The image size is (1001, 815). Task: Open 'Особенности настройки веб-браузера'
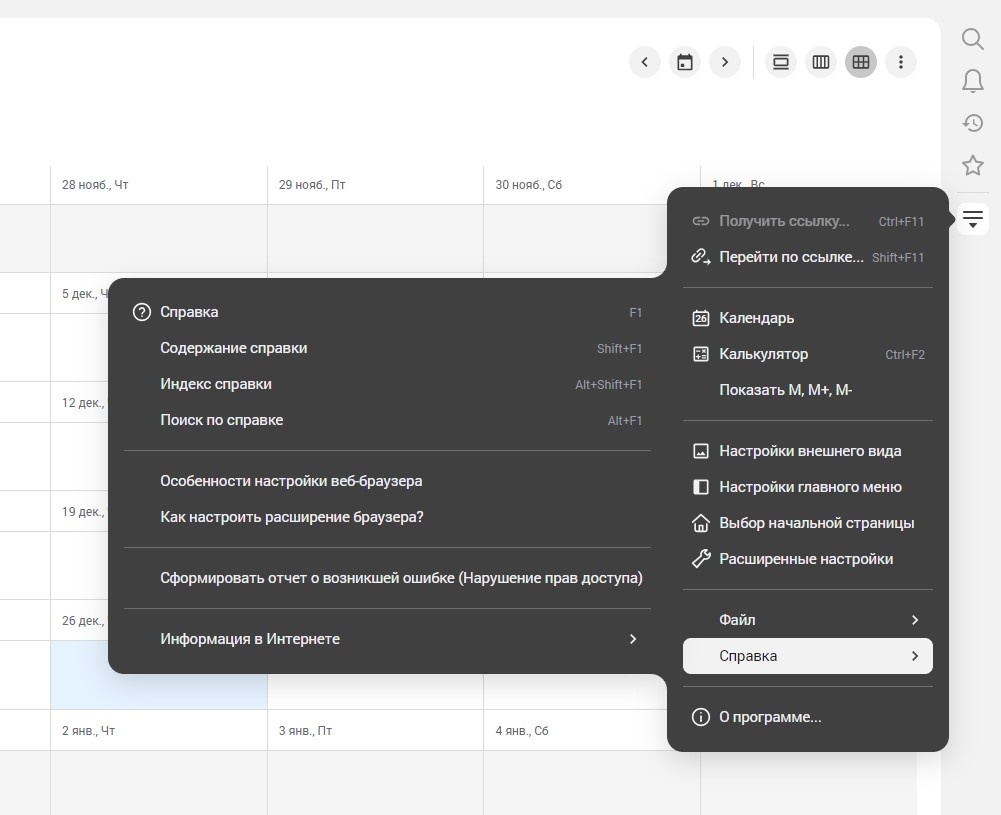[x=388, y=481]
